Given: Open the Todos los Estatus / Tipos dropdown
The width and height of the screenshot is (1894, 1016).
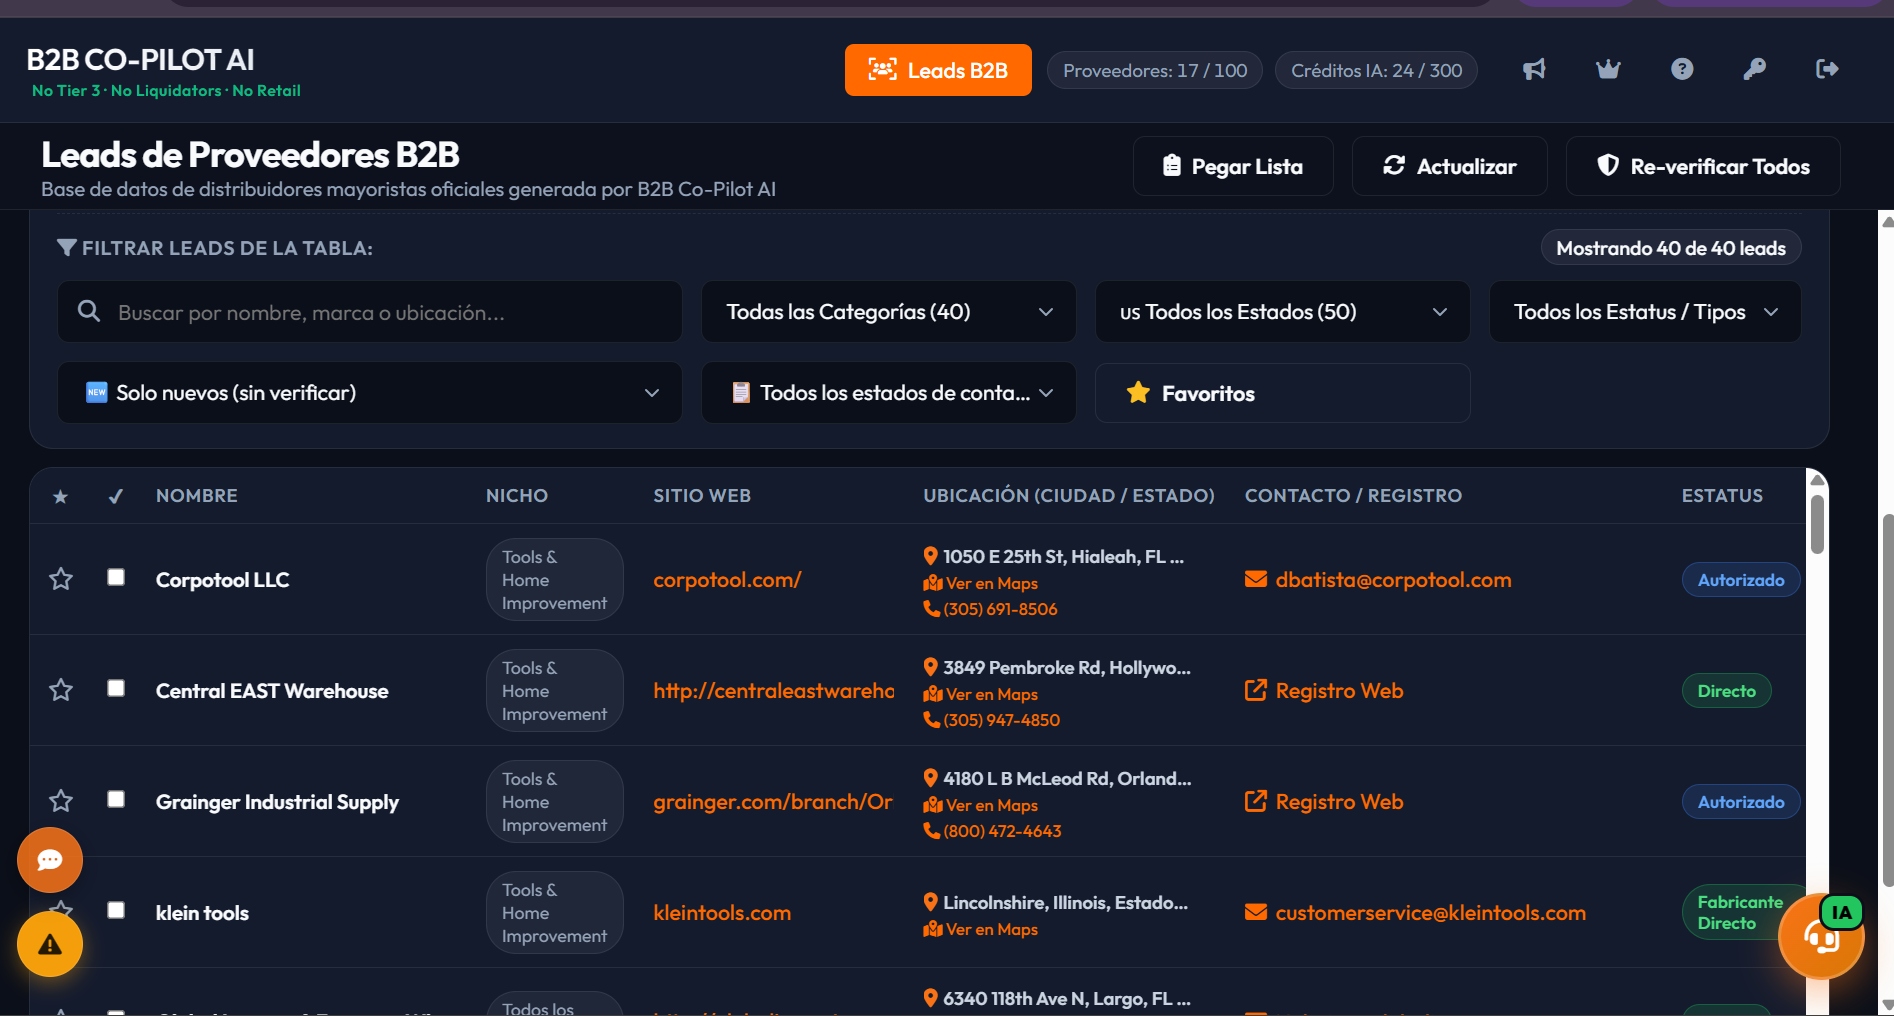Looking at the screenshot, I should click(1645, 312).
